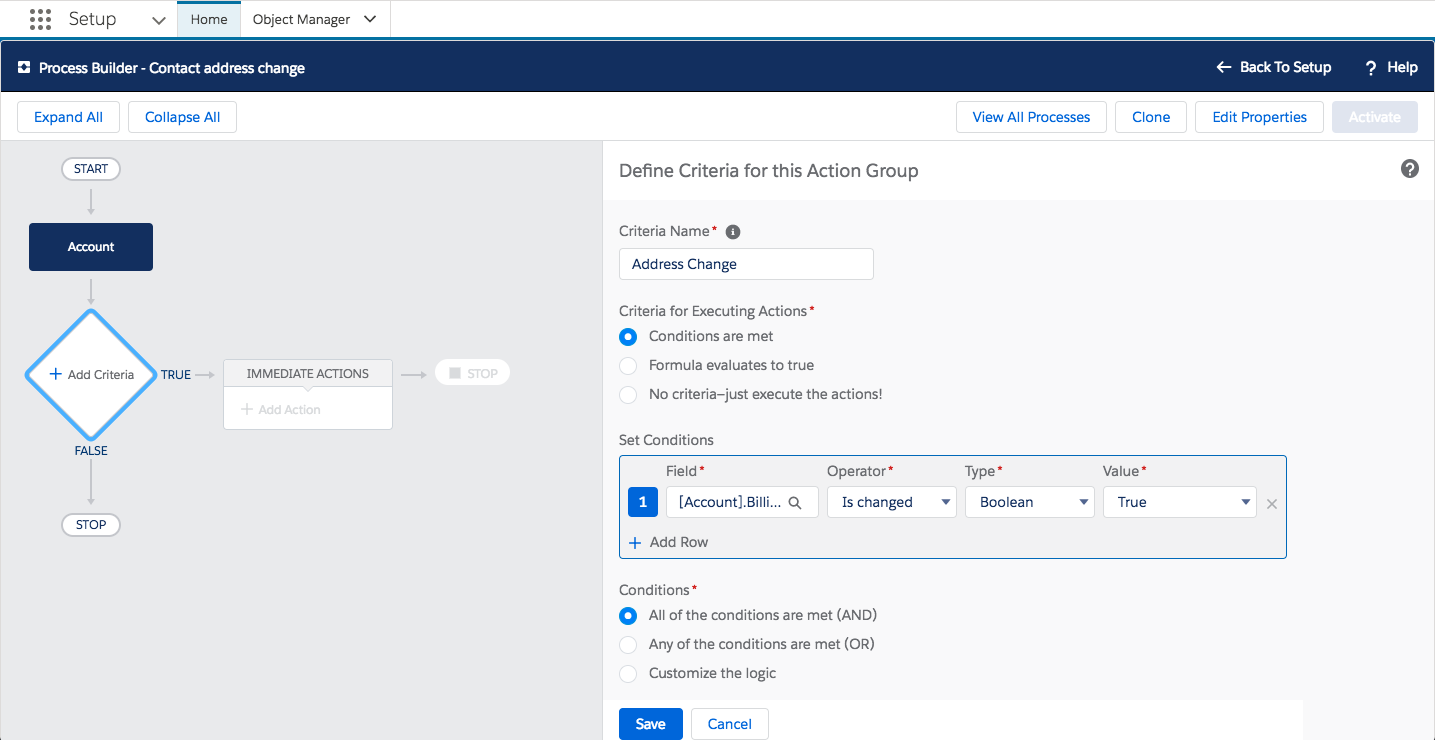Select Formula evaluates to true option
Screen dimensions: 1435x740
point(628,366)
